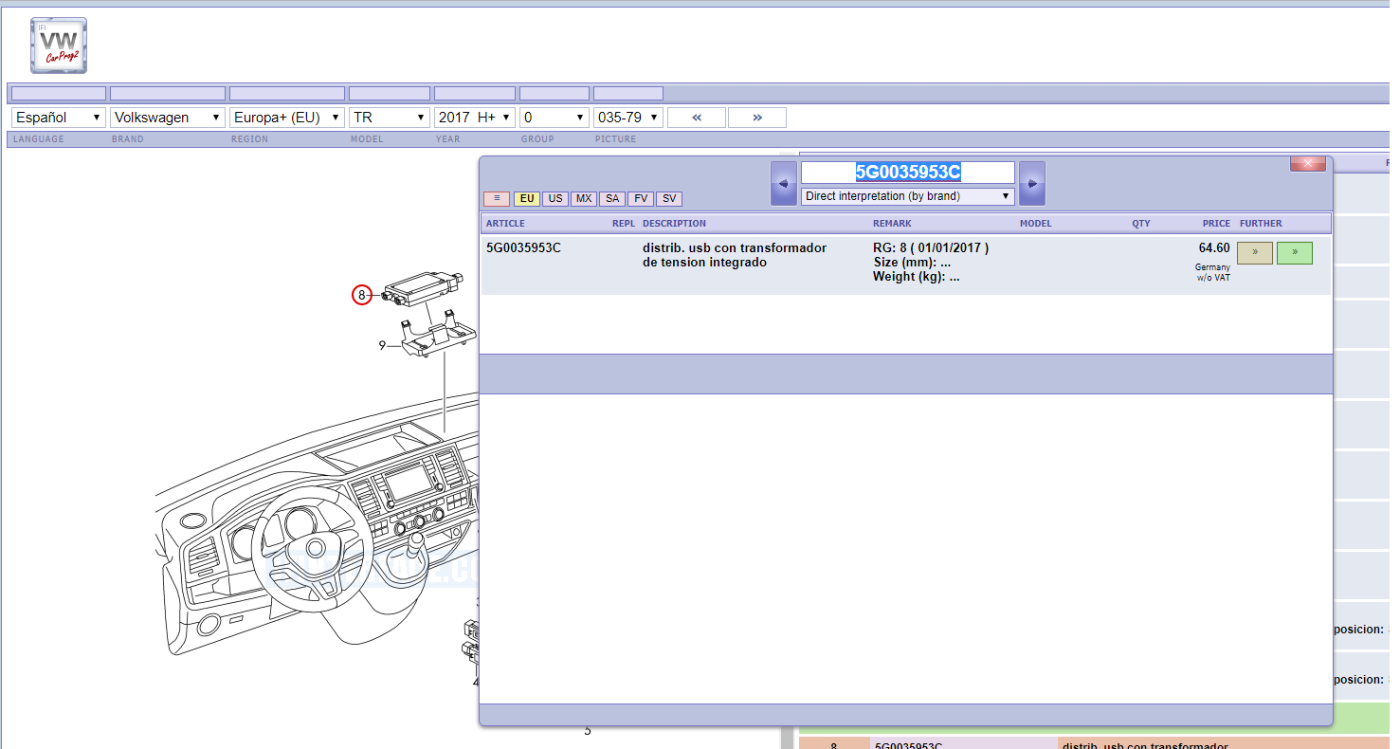Open the Year dropdown showing 2017 H+
The image size is (1400, 749).
click(x=475, y=117)
